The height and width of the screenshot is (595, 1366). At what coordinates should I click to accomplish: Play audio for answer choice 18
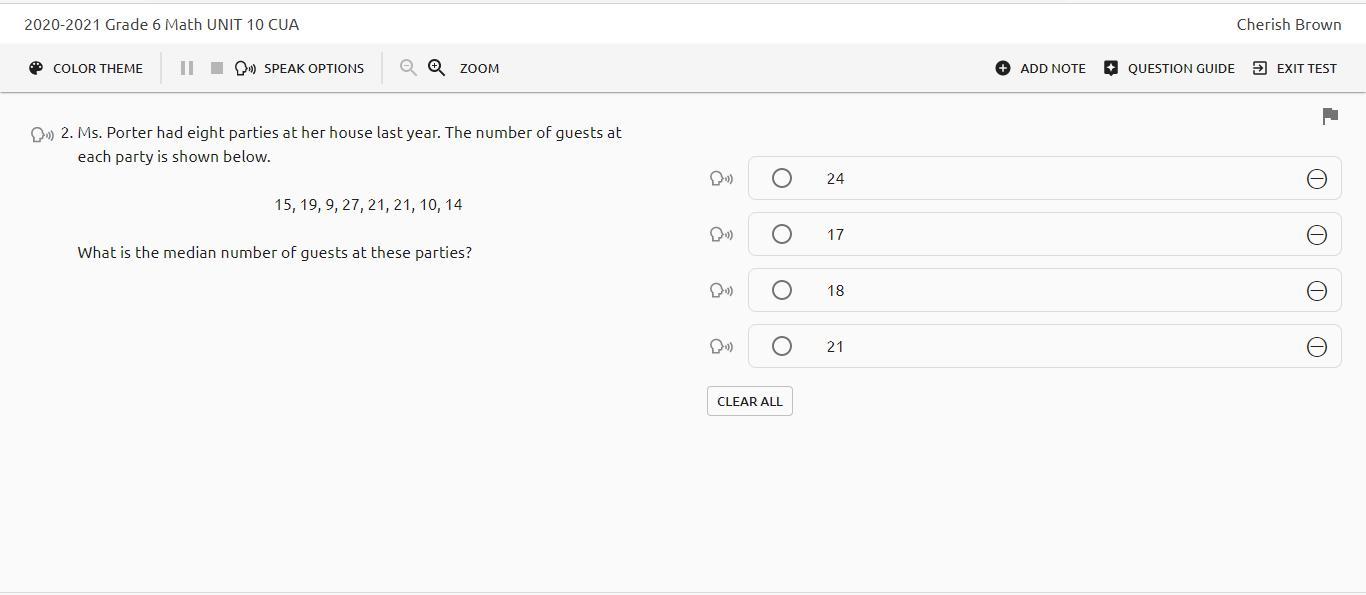point(721,291)
